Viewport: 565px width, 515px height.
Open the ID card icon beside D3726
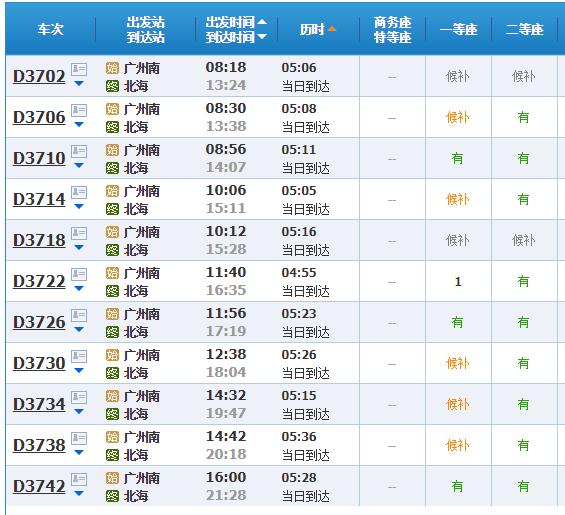click(x=79, y=315)
